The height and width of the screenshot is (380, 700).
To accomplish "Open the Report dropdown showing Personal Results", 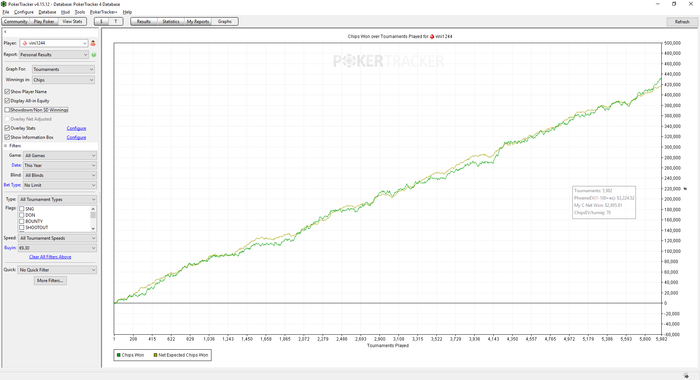I will [54, 54].
